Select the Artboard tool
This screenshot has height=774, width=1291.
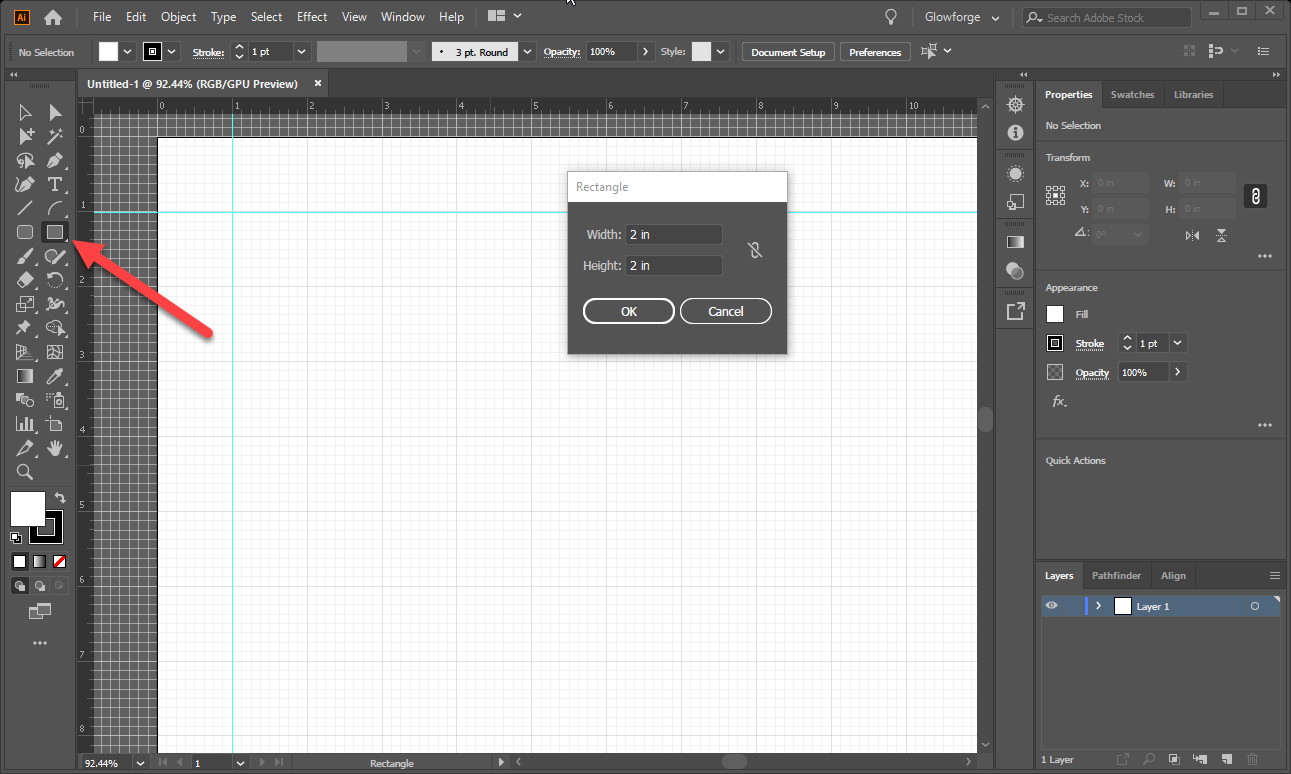tap(55, 424)
